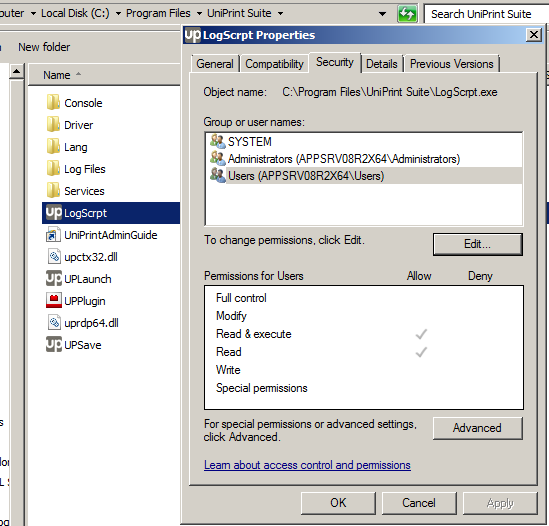This screenshot has height=526, width=549.
Task: Click the Console folder icon
Action: (53, 103)
